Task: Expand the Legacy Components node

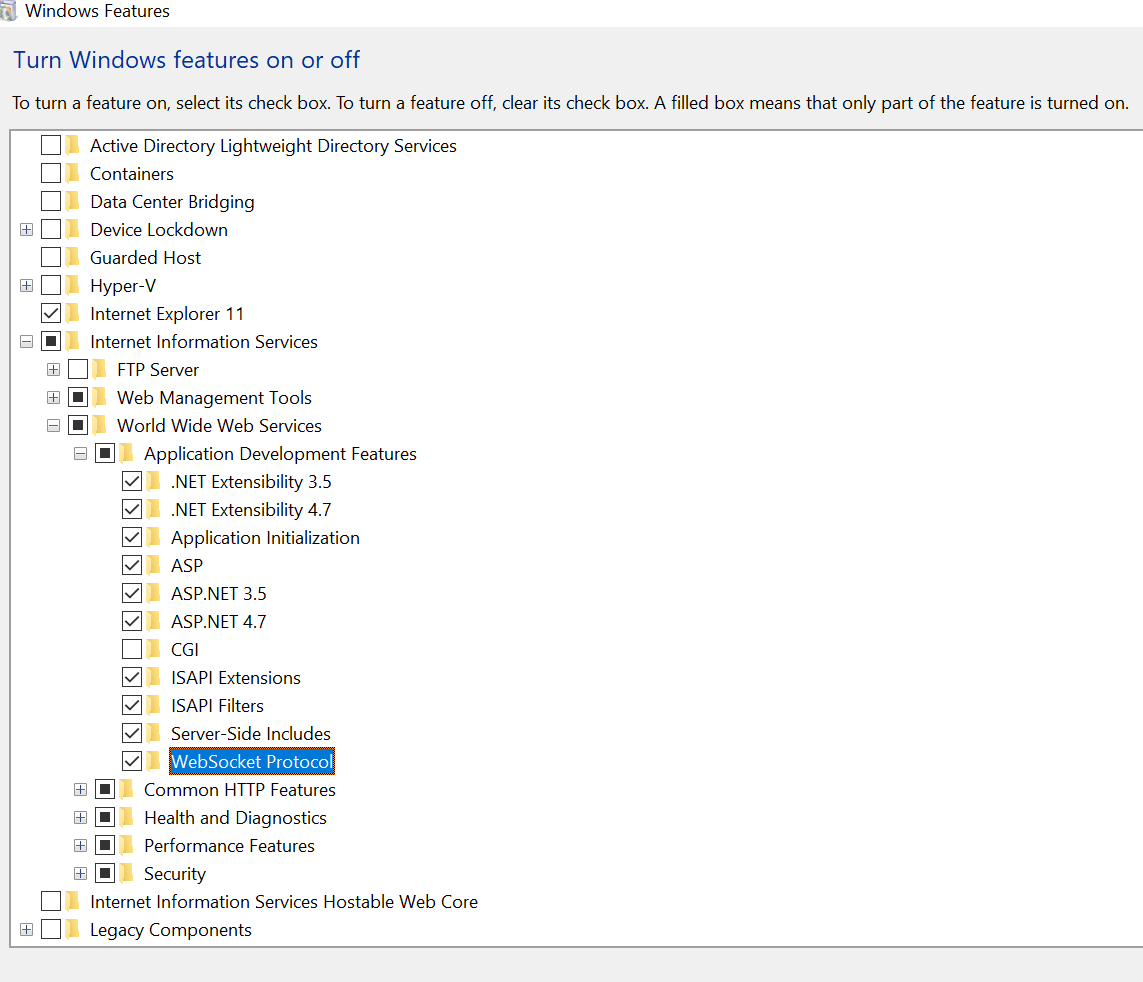Action: pyautogui.click(x=26, y=930)
